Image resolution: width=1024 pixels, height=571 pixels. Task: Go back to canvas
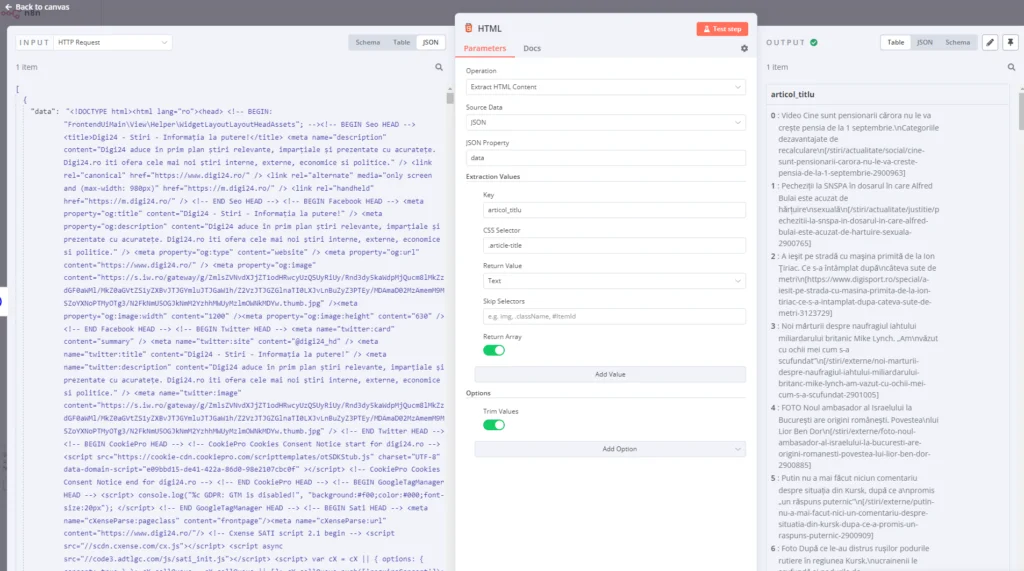pos(37,7)
